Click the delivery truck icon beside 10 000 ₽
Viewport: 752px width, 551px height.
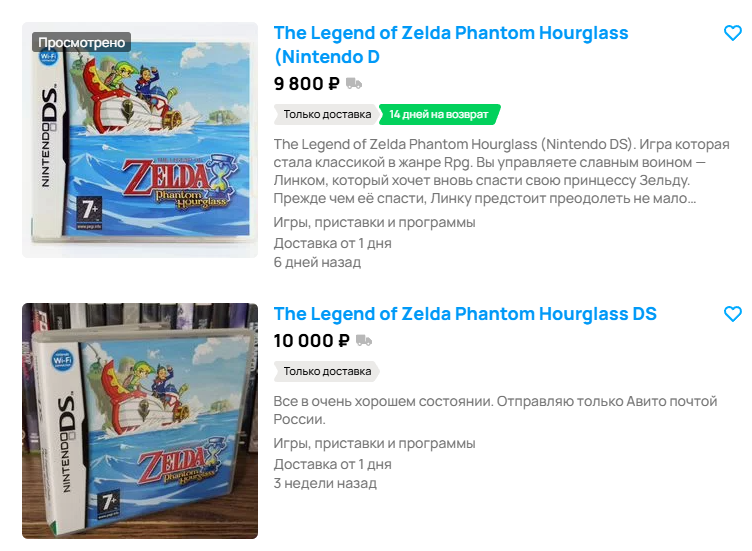[x=363, y=341]
